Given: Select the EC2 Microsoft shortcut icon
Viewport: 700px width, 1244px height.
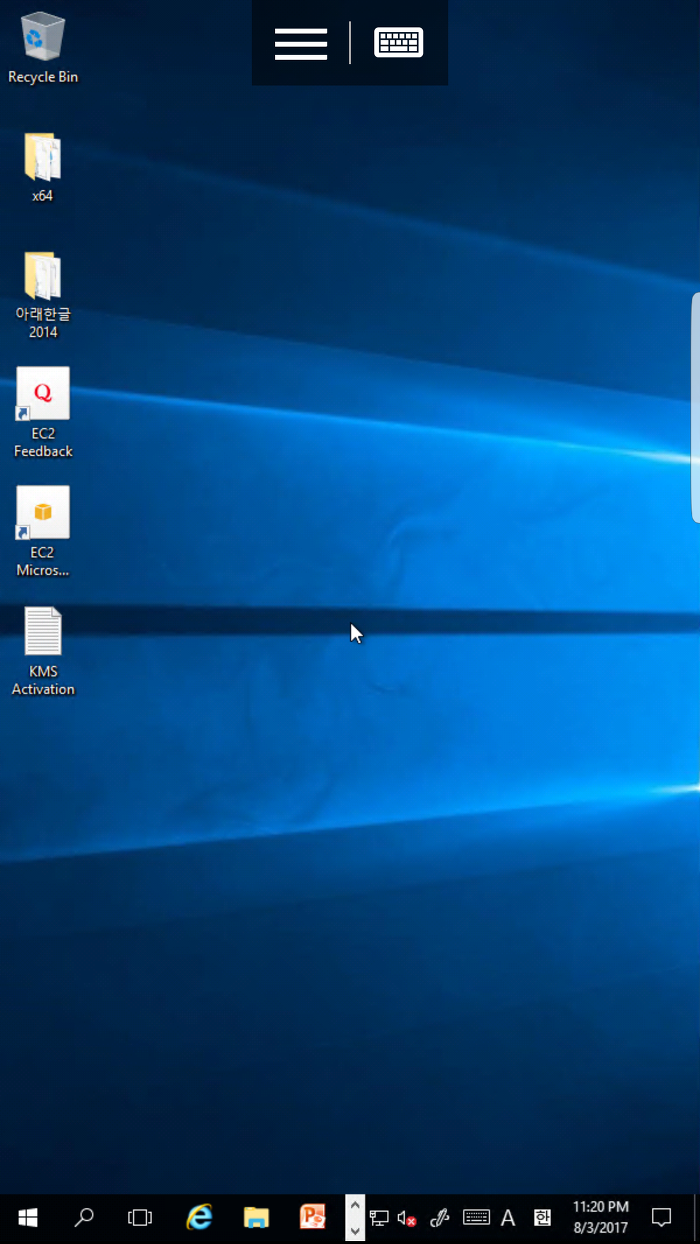Looking at the screenshot, I should (43, 532).
